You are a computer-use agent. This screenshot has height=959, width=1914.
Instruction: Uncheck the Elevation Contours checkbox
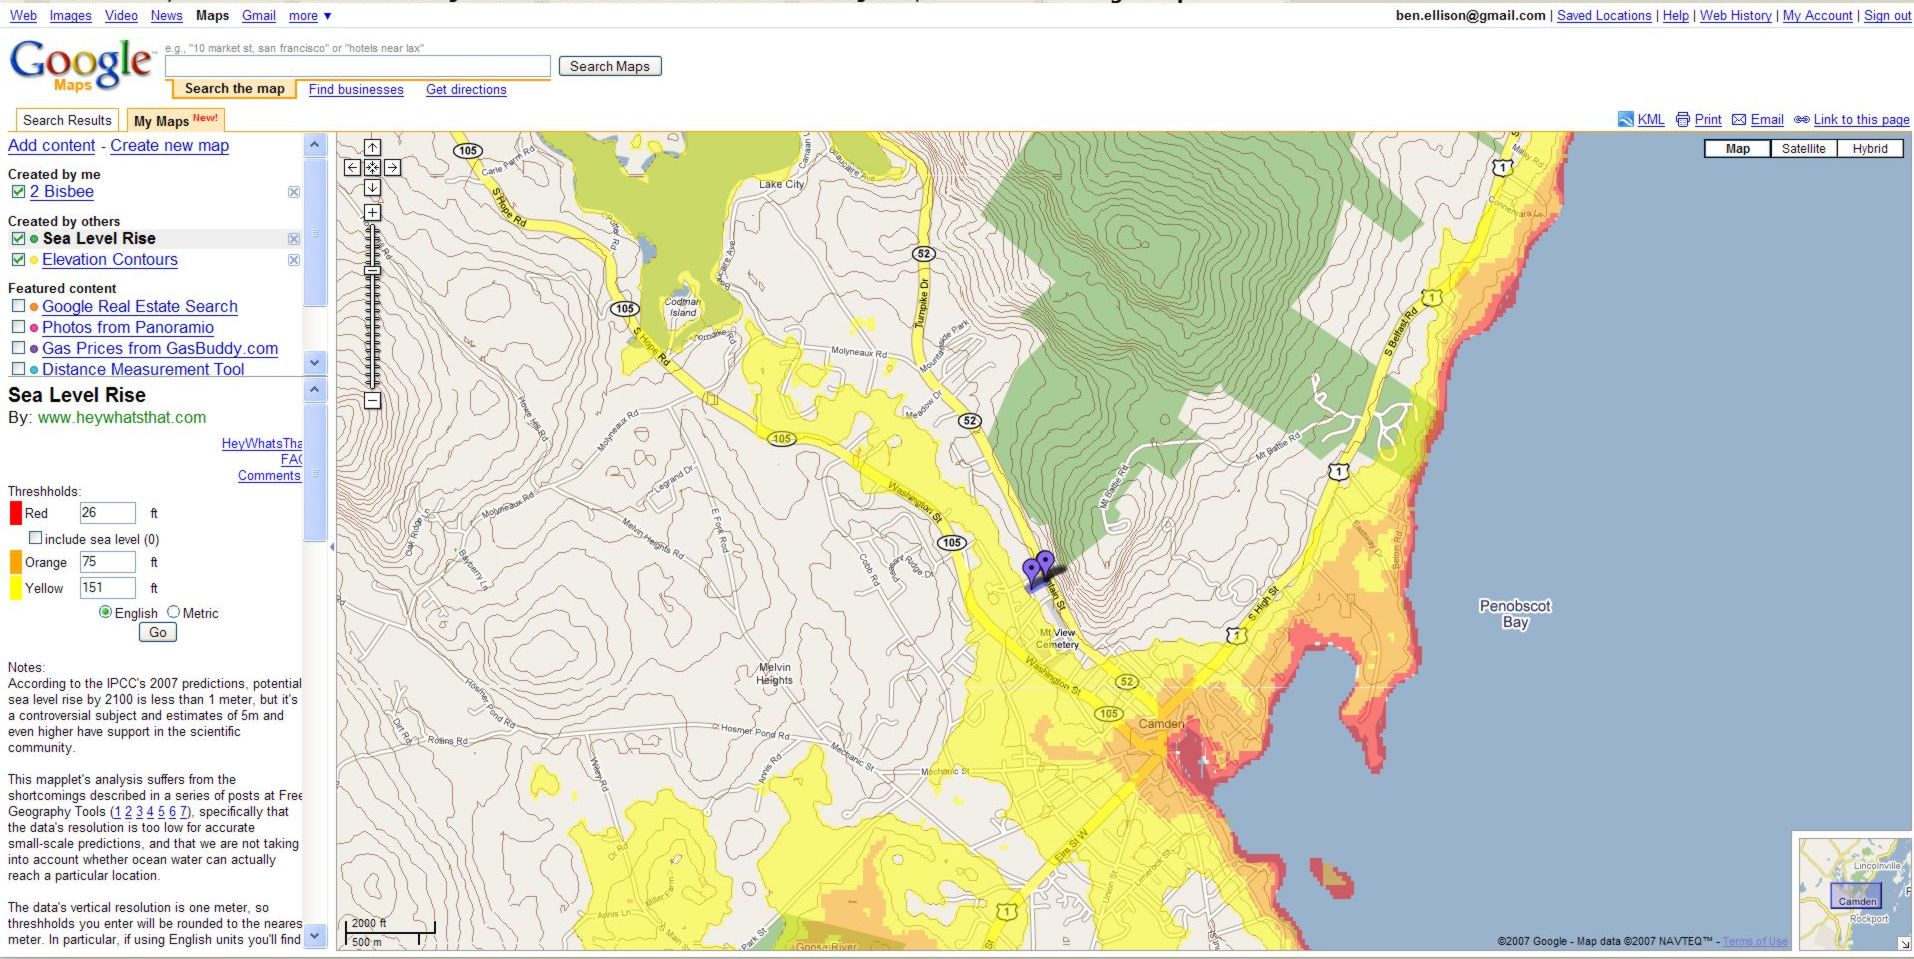click(18, 260)
